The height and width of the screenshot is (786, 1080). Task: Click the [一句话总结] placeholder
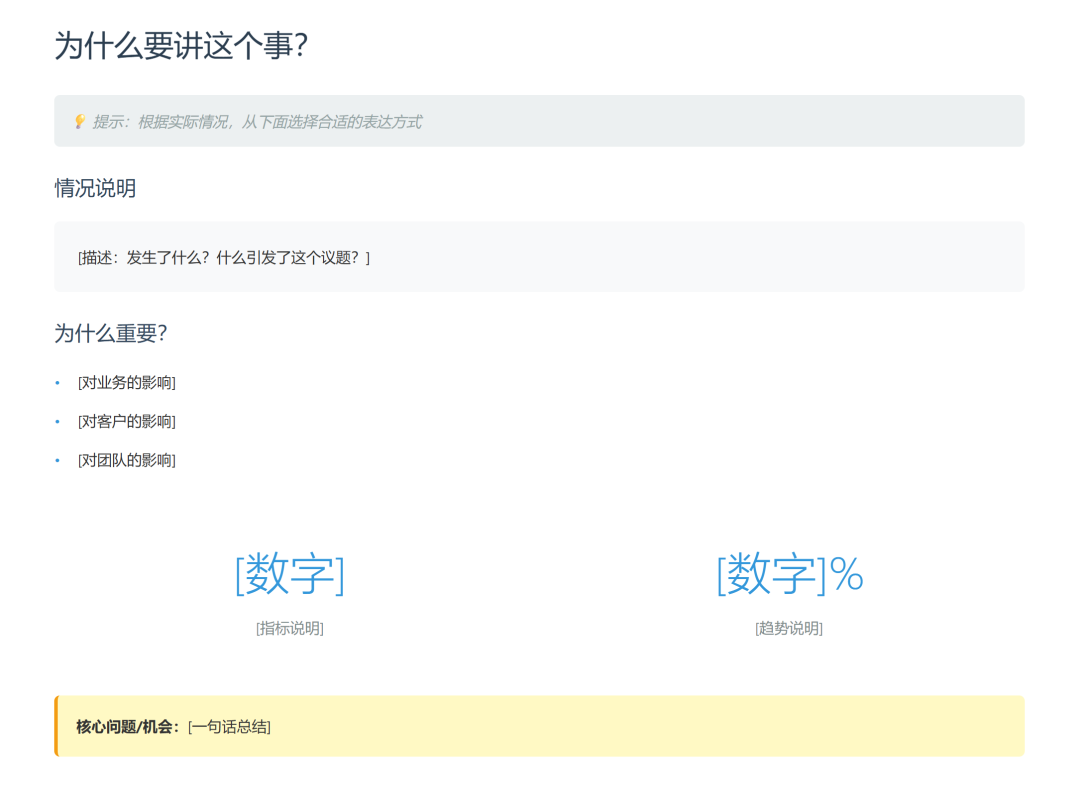[229, 727]
